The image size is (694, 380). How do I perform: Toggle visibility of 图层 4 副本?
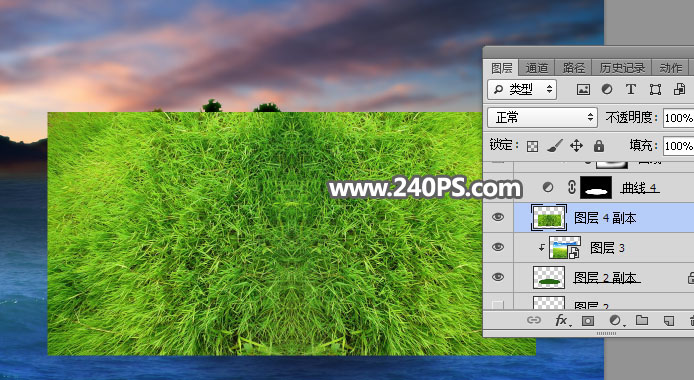click(x=498, y=217)
